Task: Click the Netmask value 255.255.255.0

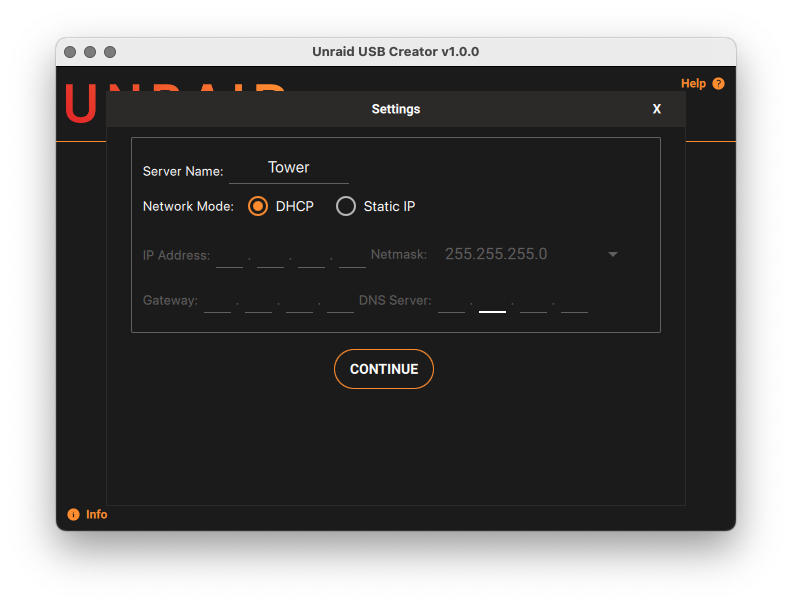Action: (496, 254)
